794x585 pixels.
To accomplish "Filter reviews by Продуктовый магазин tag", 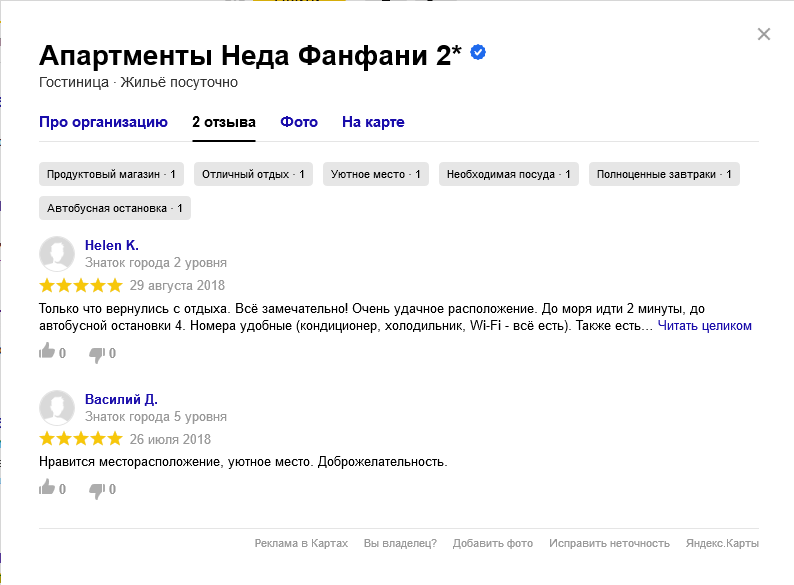I will pos(111,174).
